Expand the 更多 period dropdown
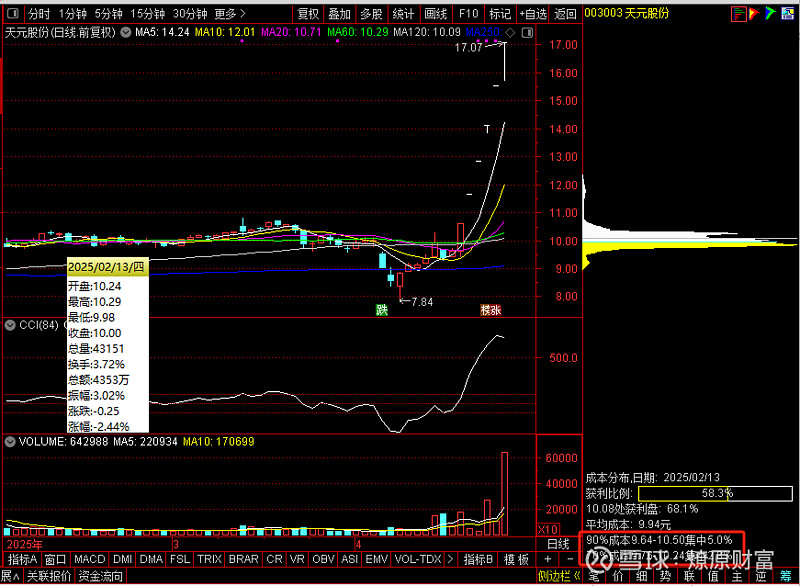The image size is (800, 586). click(x=231, y=14)
